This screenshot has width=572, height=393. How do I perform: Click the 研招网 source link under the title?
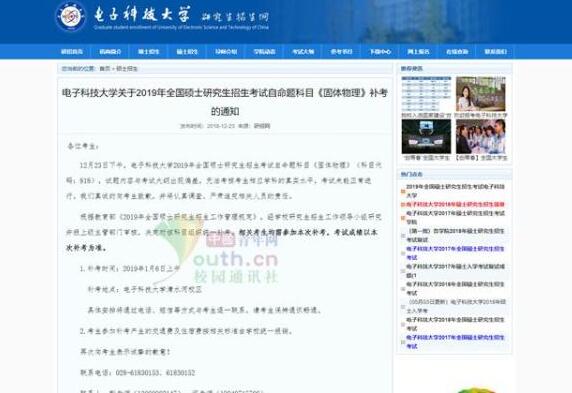click(x=262, y=126)
